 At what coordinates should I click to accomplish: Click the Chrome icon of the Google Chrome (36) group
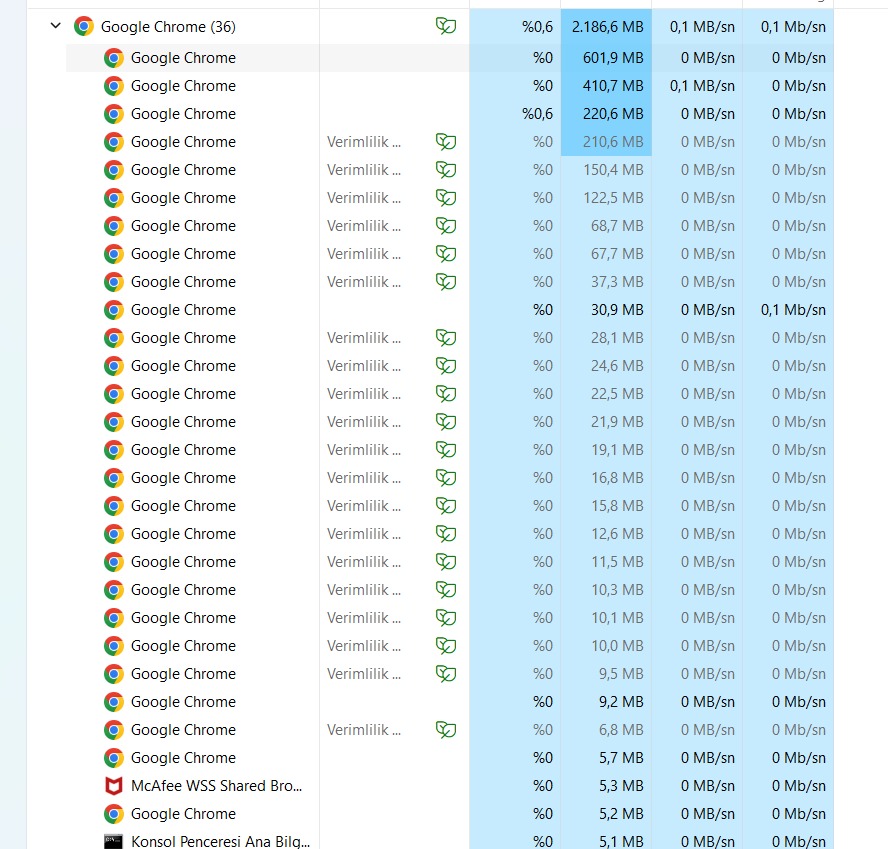tap(84, 26)
